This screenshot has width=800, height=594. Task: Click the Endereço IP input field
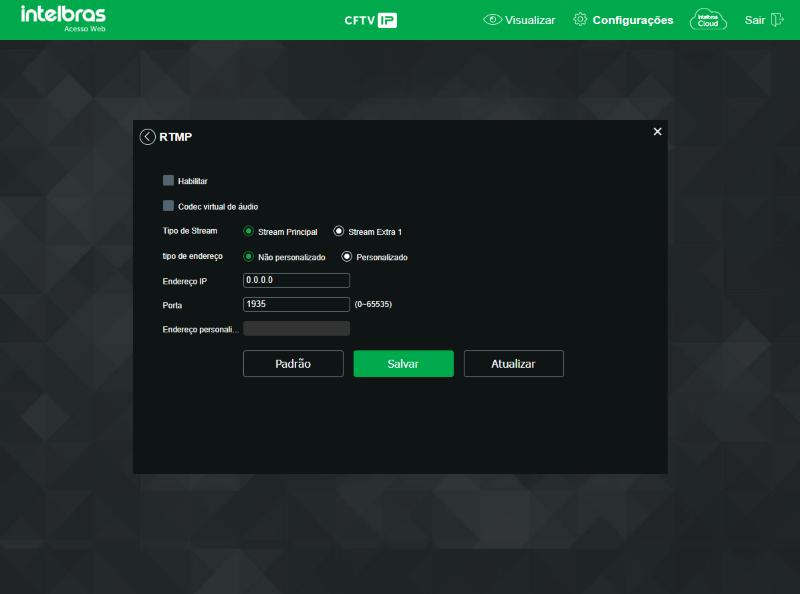pos(296,280)
